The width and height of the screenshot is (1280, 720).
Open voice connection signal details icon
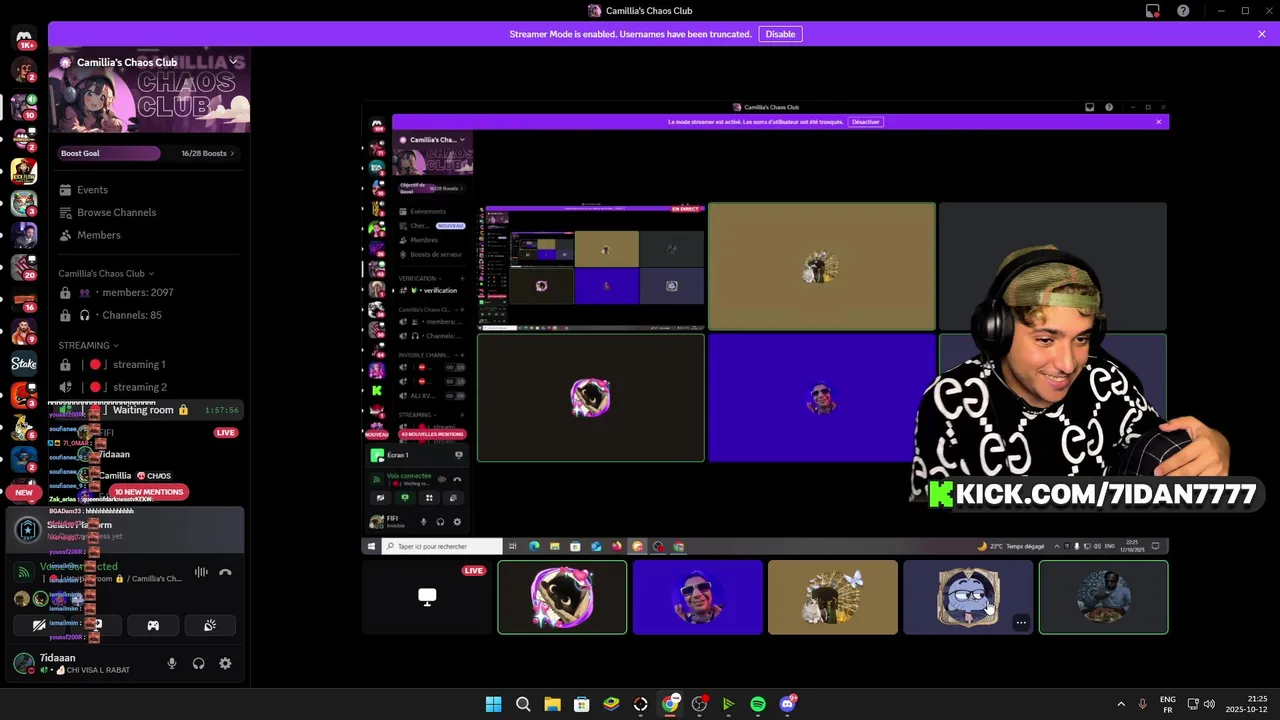(24, 572)
